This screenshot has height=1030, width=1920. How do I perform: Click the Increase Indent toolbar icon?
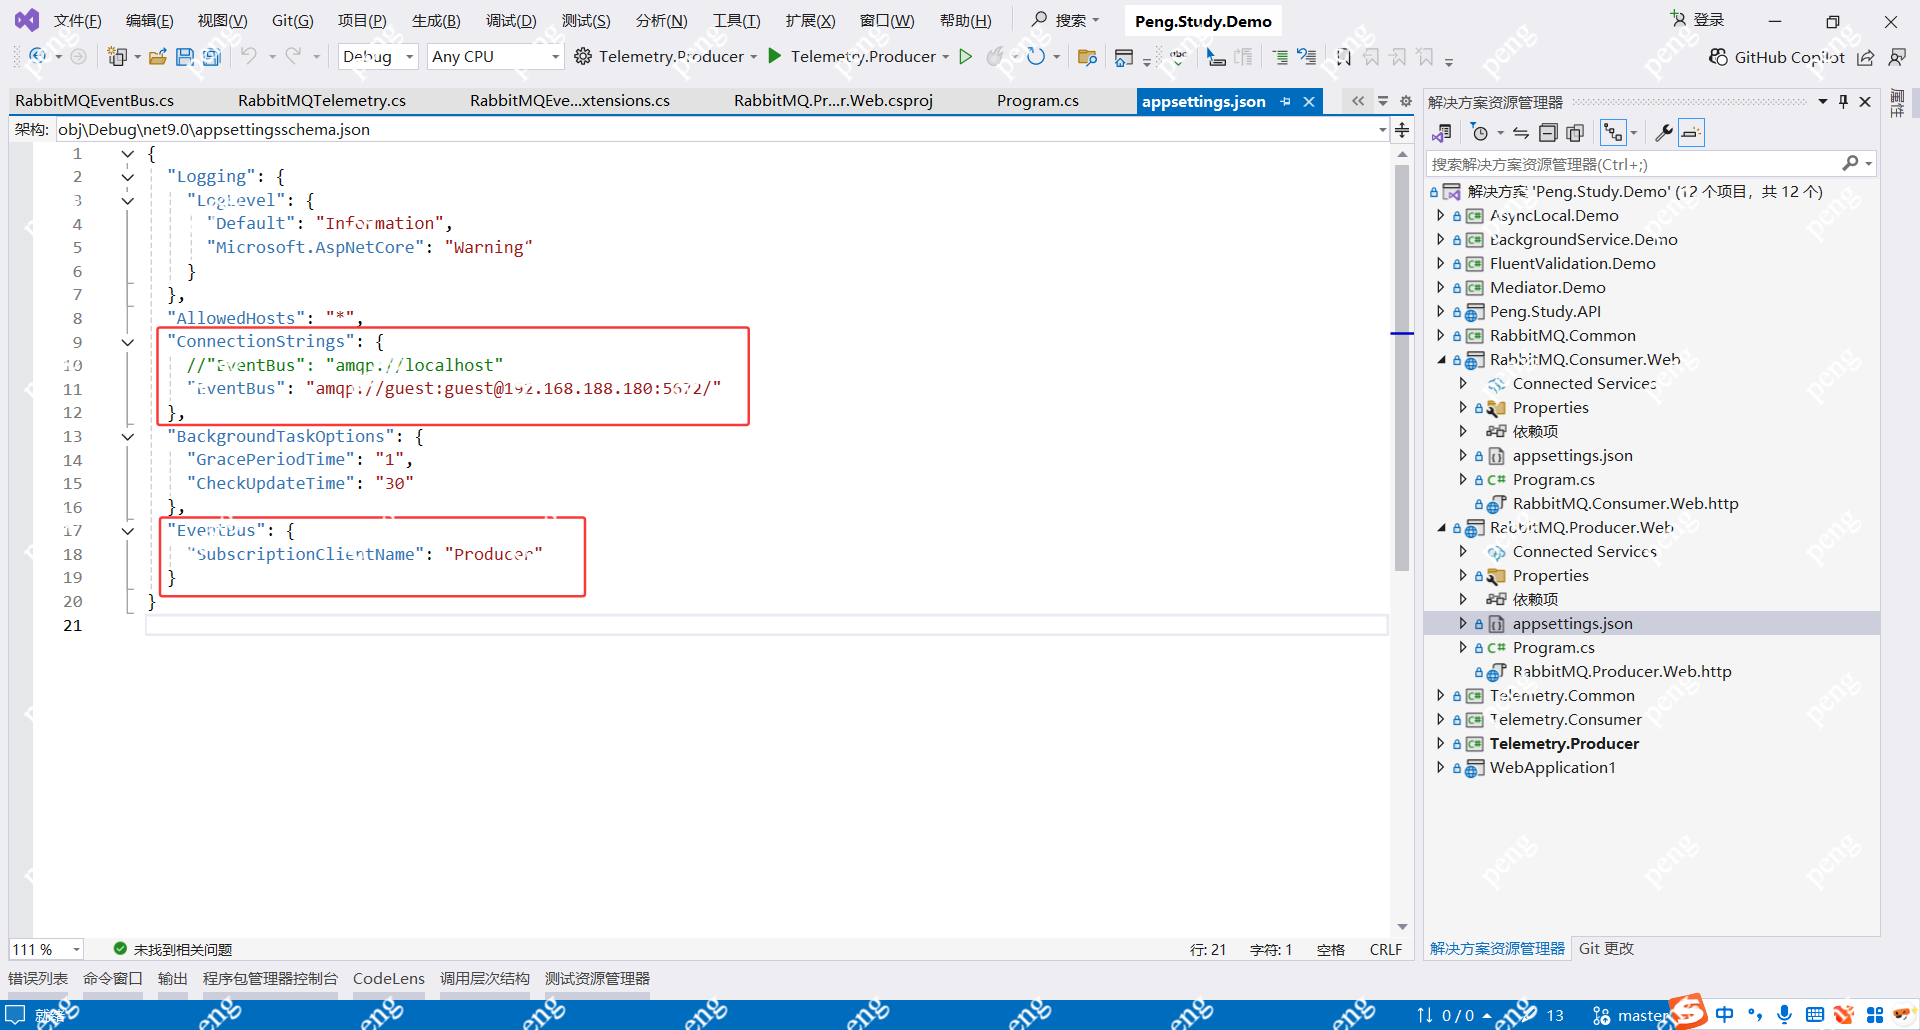[1280, 57]
